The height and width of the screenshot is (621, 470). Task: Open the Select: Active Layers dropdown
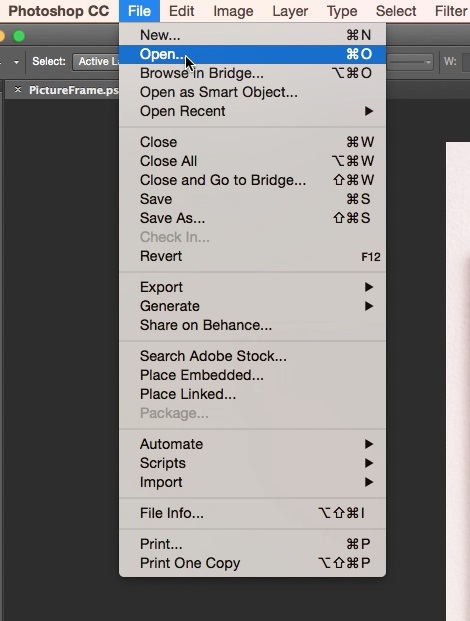[96, 61]
